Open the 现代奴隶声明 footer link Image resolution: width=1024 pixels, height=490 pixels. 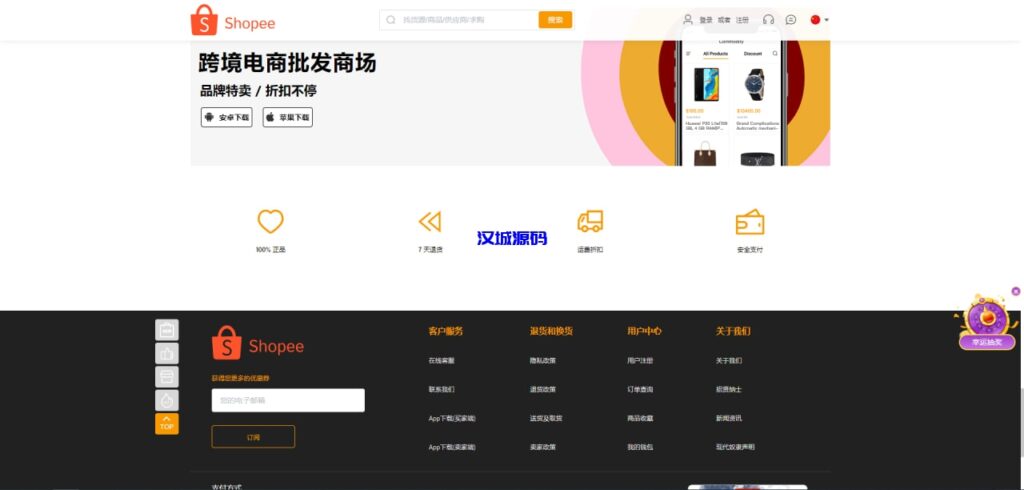tap(735, 447)
